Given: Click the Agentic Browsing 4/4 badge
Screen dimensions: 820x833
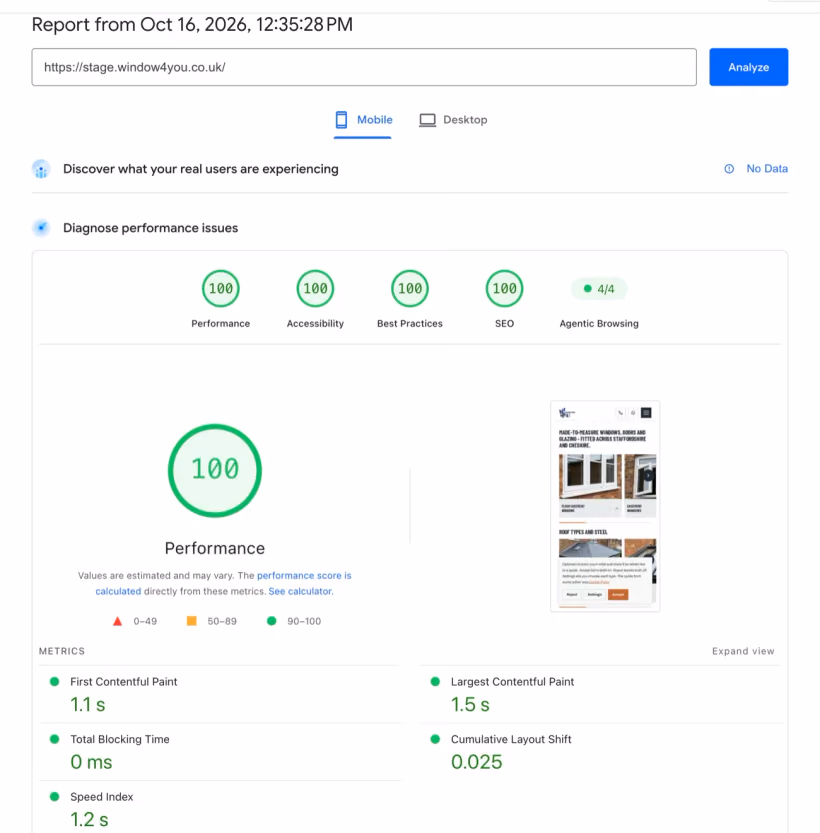Looking at the screenshot, I should (x=599, y=289).
